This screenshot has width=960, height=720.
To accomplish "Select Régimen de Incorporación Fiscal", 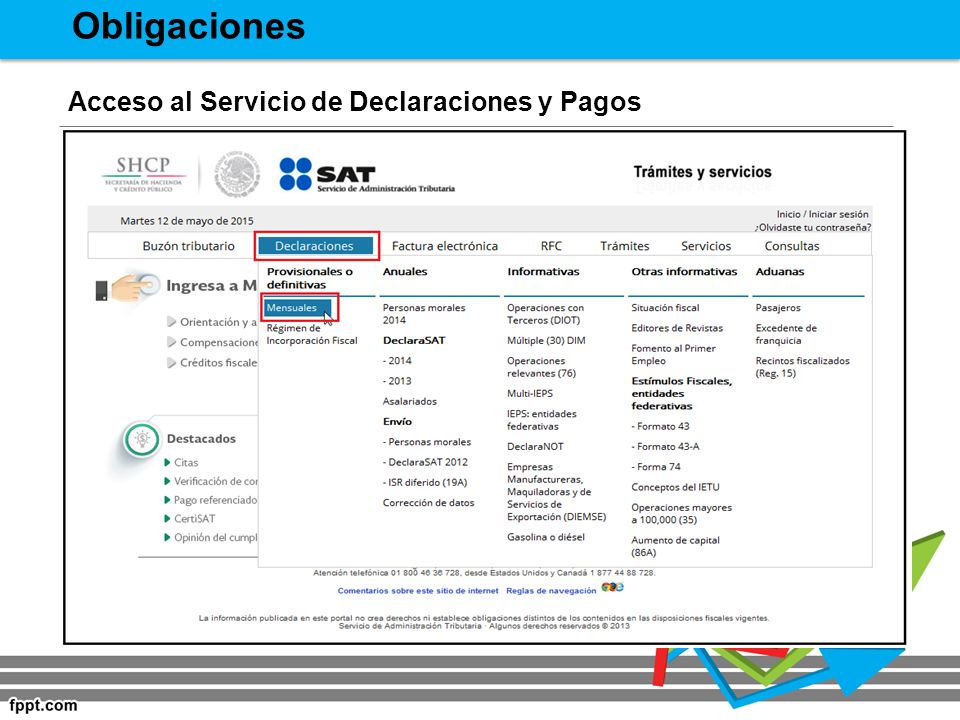I will click(312, 334).
